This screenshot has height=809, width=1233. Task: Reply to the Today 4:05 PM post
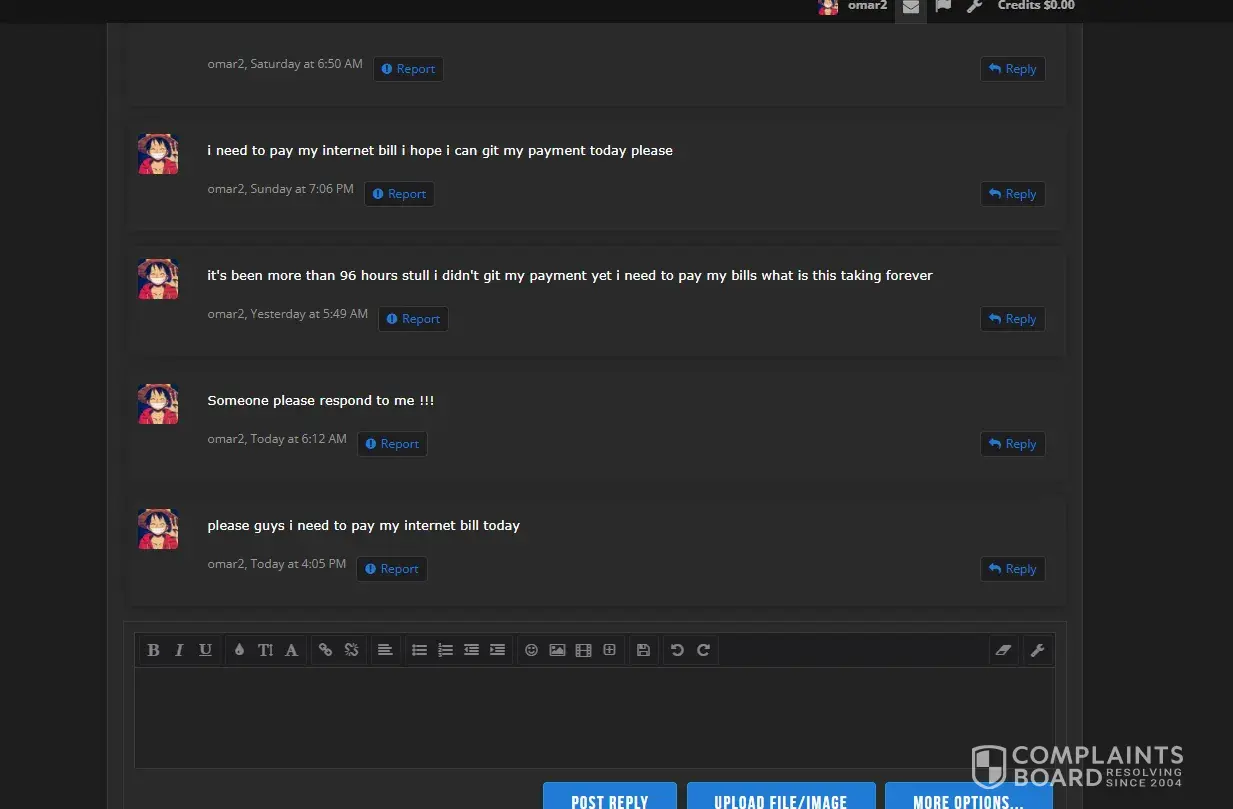1012,569
